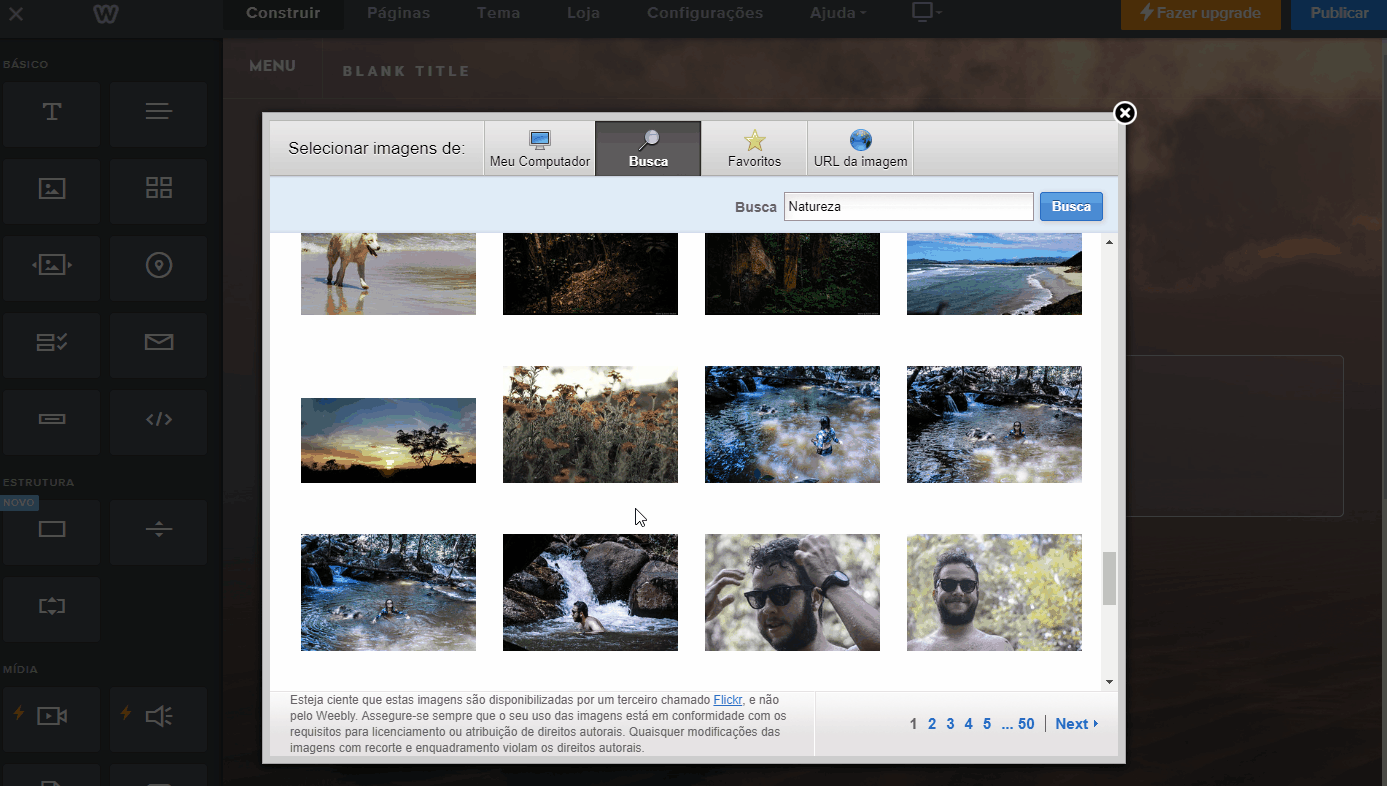Select the Button element icon

[52, 419]
